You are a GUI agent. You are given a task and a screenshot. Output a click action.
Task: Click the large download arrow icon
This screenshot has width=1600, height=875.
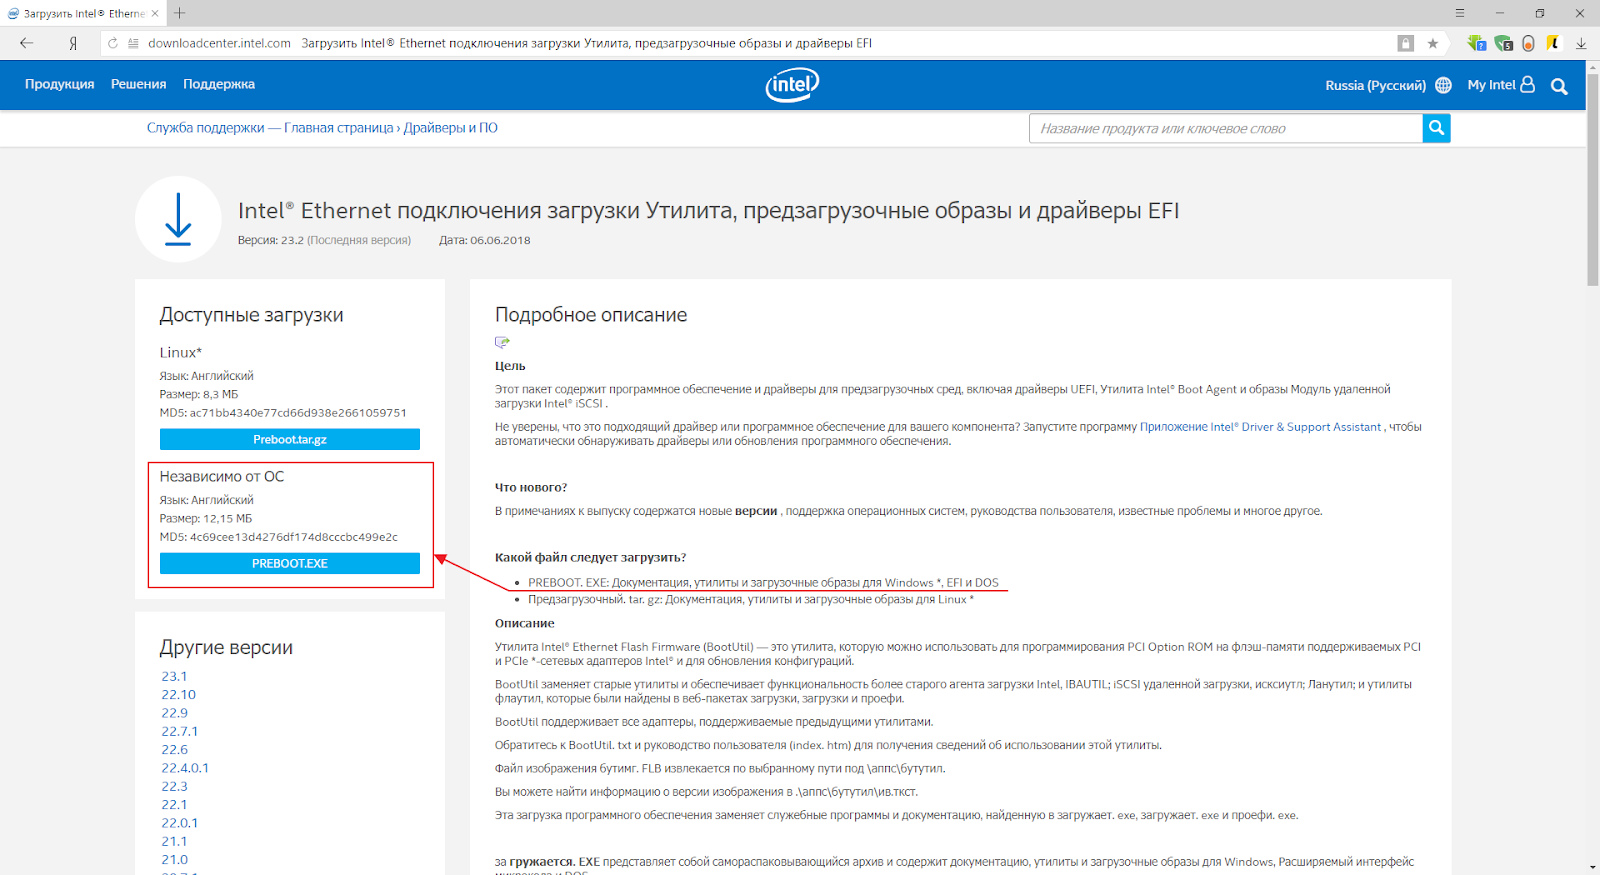(x=178, y=219)
